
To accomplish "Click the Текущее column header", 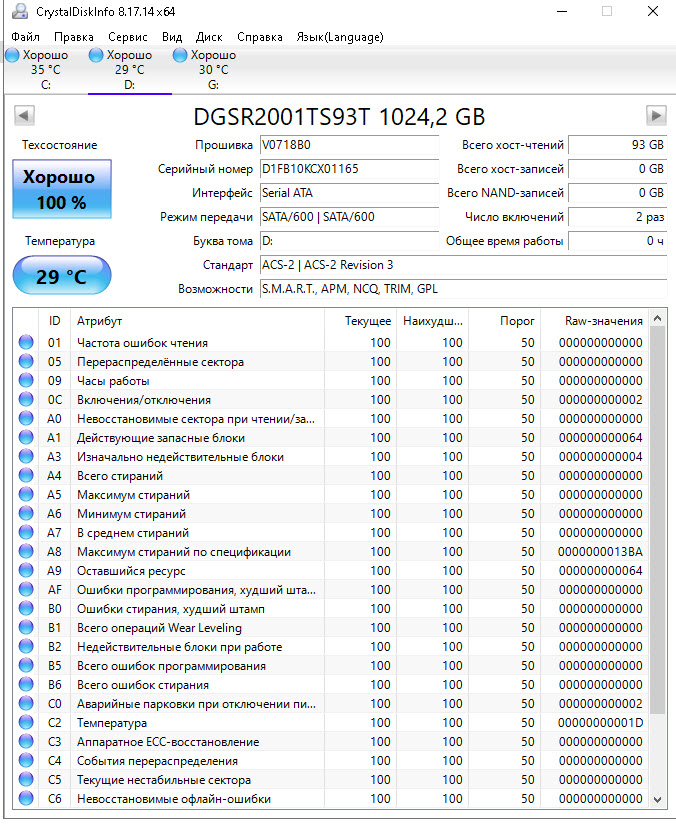I will tap(361, 321).
